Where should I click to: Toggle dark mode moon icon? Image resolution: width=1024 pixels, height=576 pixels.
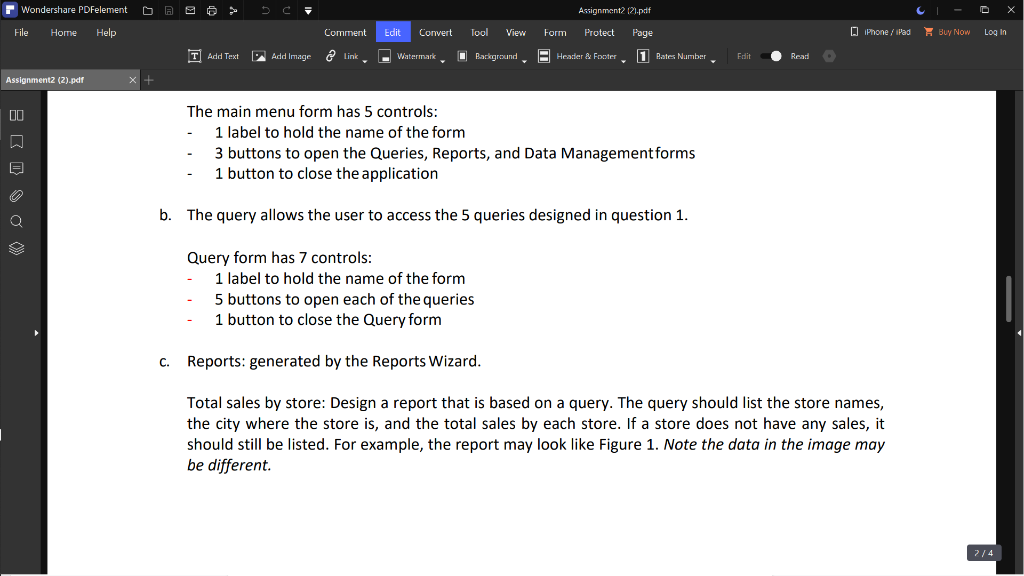click(x=921, y=10)
